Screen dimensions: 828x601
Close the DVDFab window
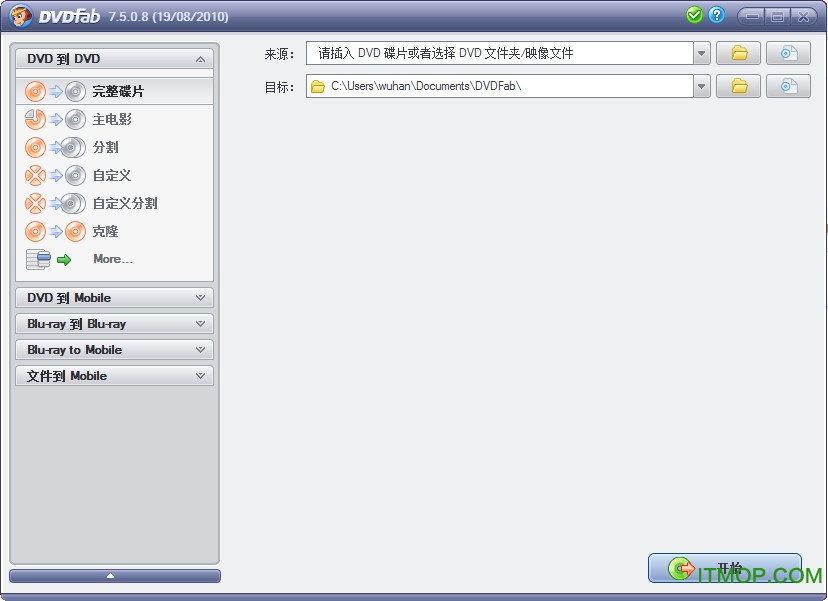pyautogui.click(x=804, y=16)
